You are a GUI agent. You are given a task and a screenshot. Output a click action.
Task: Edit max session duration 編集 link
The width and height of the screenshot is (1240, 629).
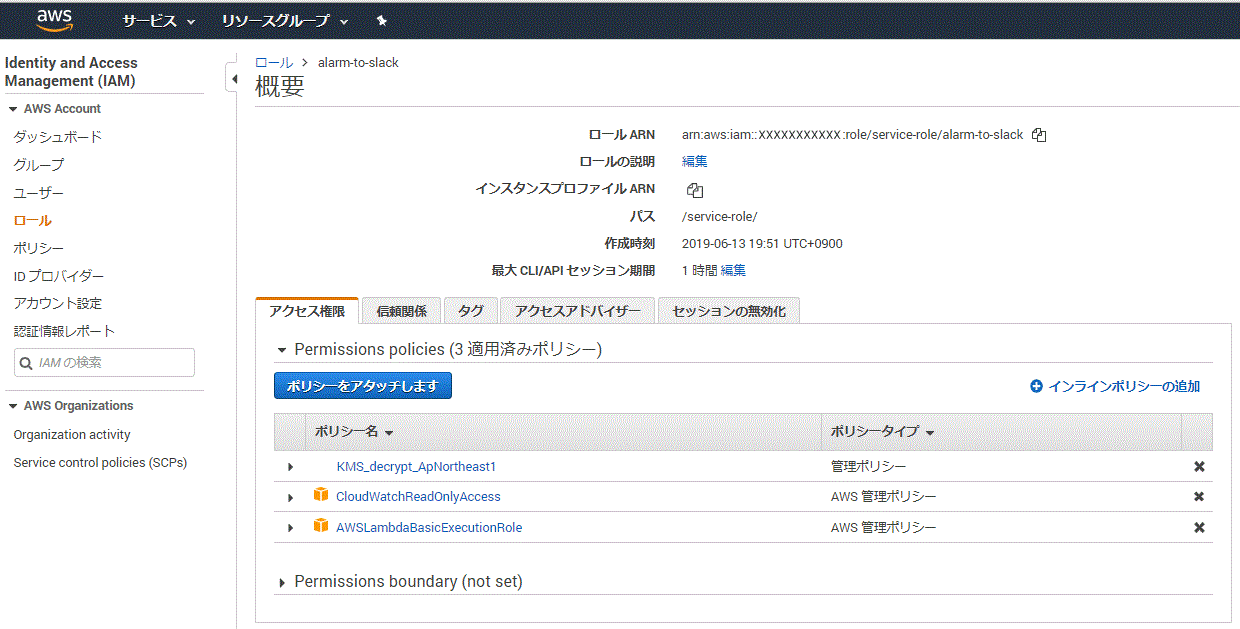(x=734, y=270)
